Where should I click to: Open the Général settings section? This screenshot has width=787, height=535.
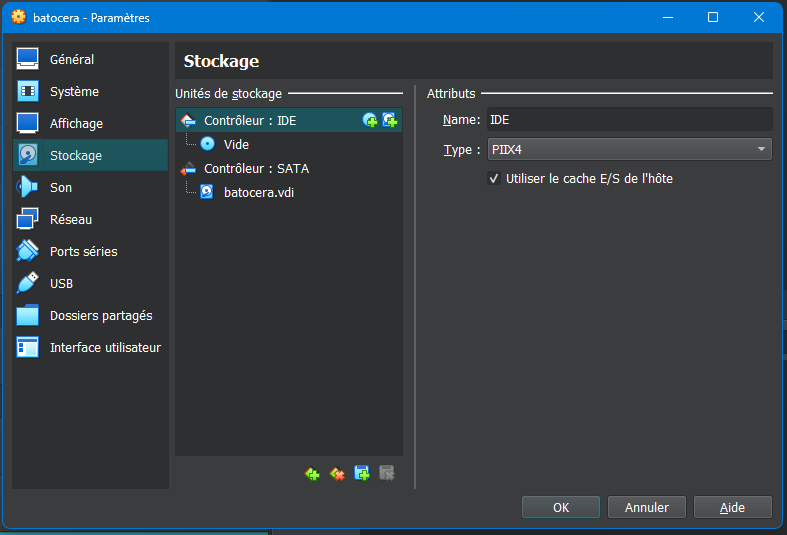90,59
